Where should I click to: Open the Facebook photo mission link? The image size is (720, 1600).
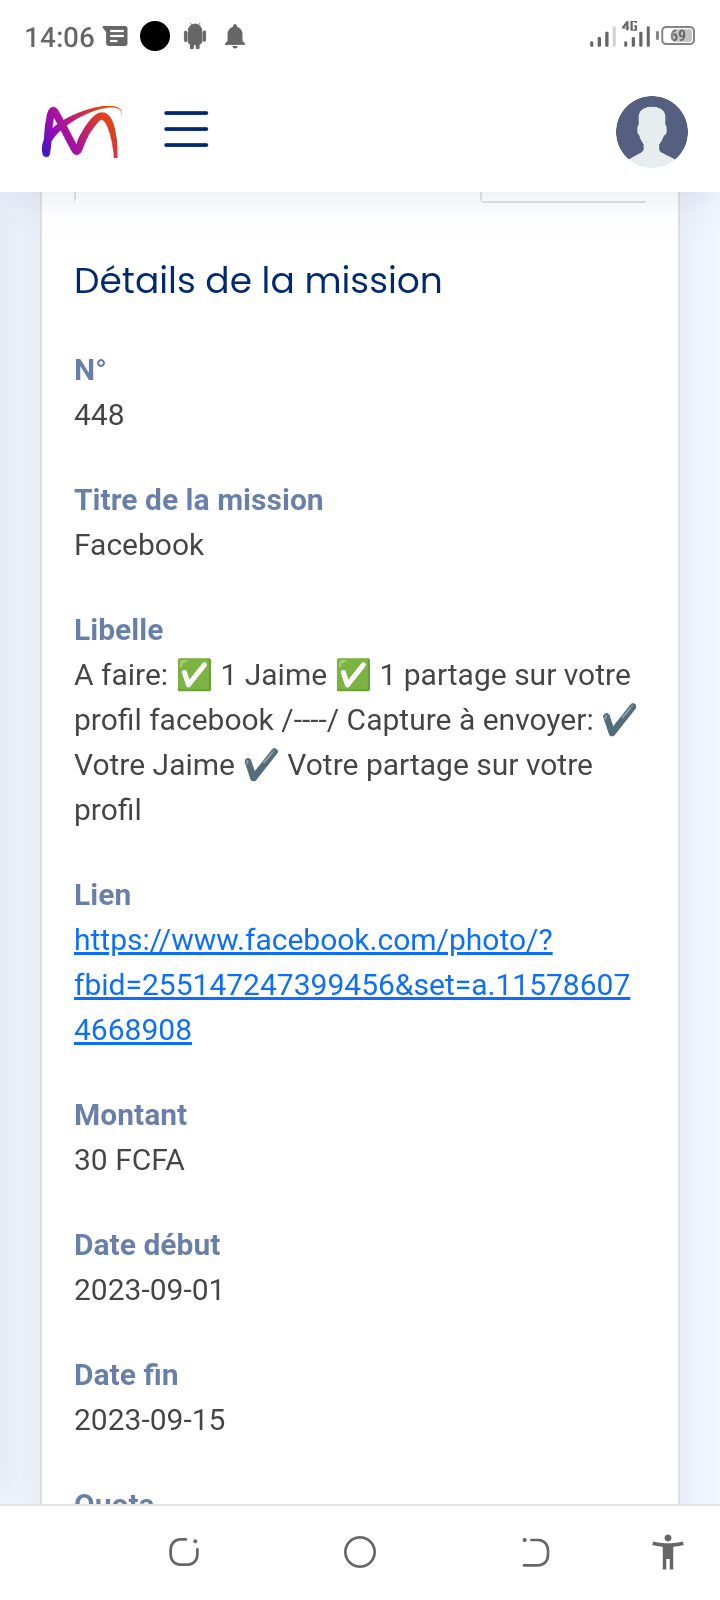352,985
